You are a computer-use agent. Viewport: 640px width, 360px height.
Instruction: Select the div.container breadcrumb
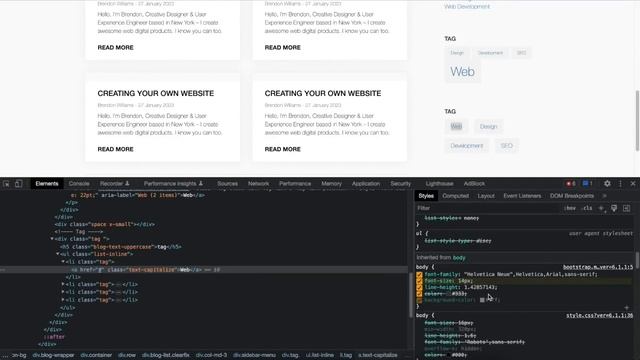coord(96,355)
